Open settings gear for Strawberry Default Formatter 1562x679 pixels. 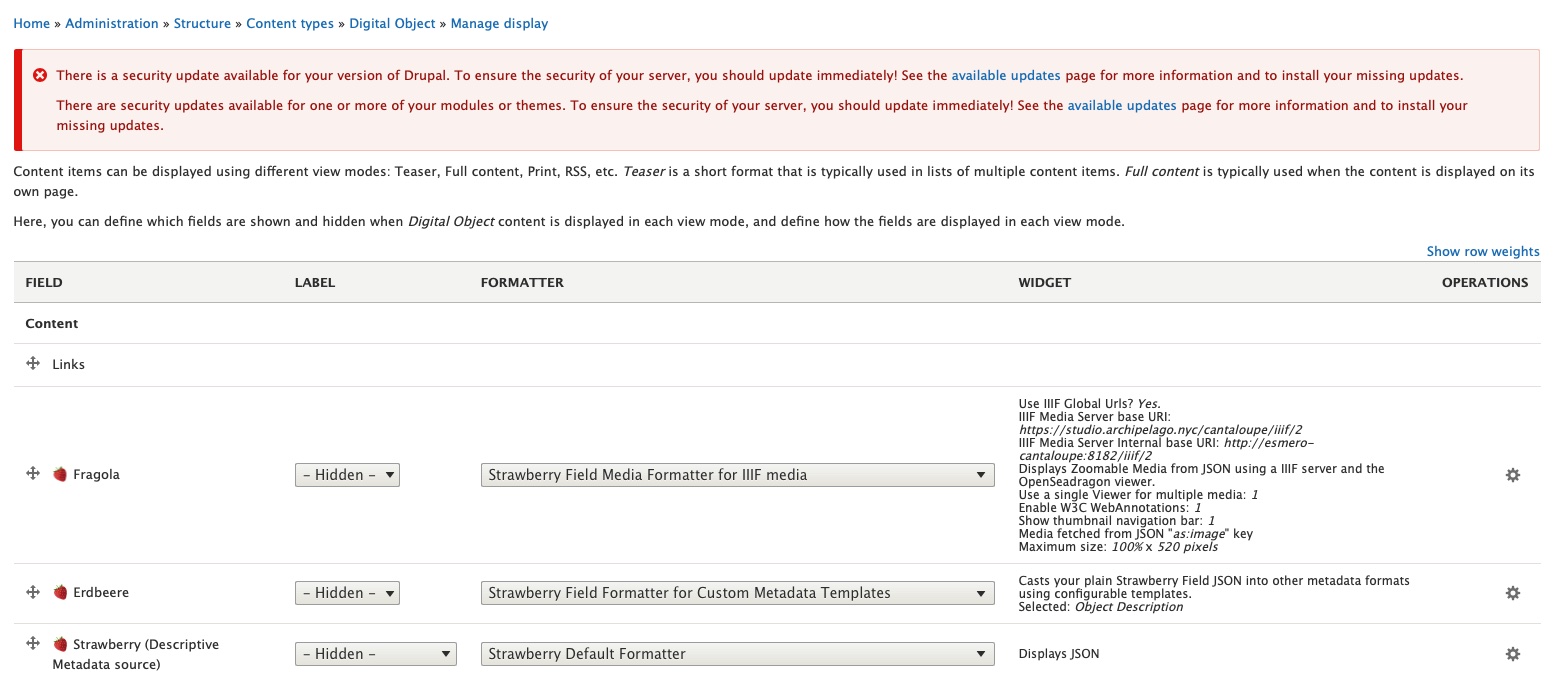pyautogui.click(x=1512, y=654)
